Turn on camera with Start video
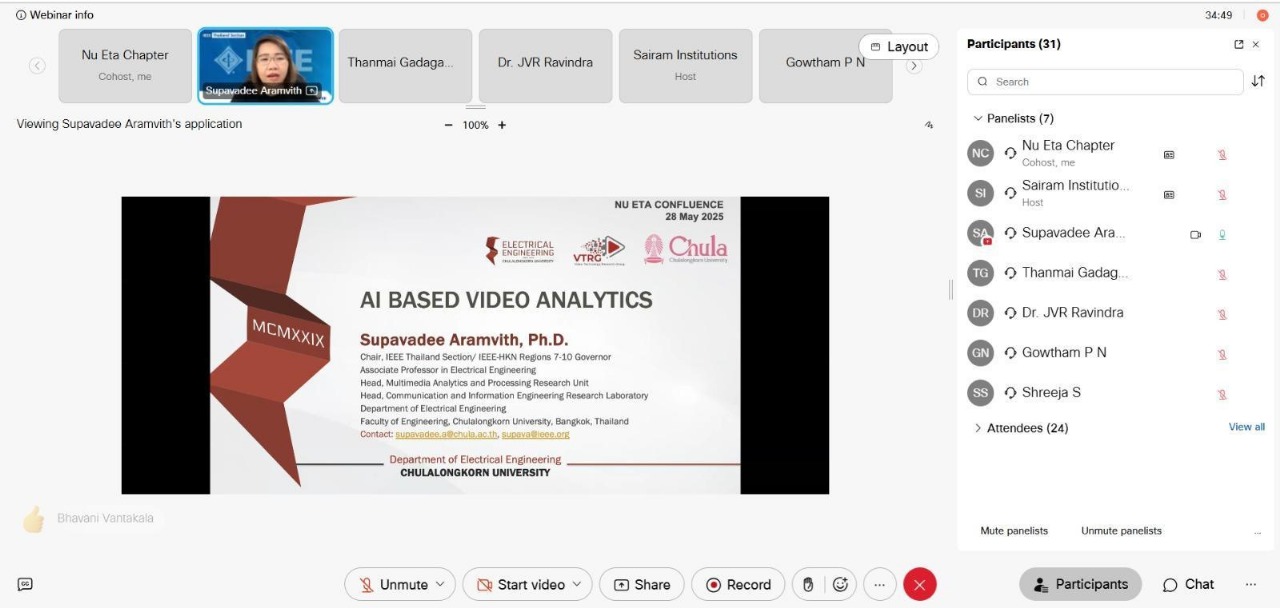Image resolution: width=1280 pixels, height=608 pixels. pyautogui.click(x=520, y=585)
